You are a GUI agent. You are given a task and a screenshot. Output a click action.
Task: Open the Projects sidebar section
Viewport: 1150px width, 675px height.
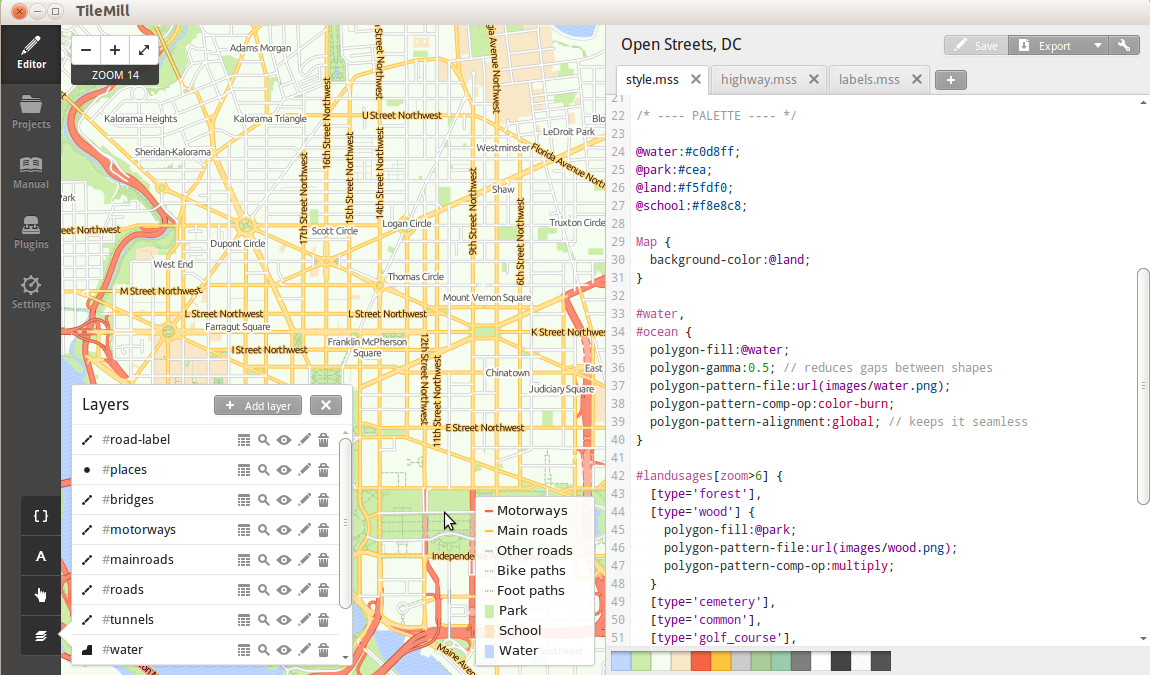(x=31, y=111)
